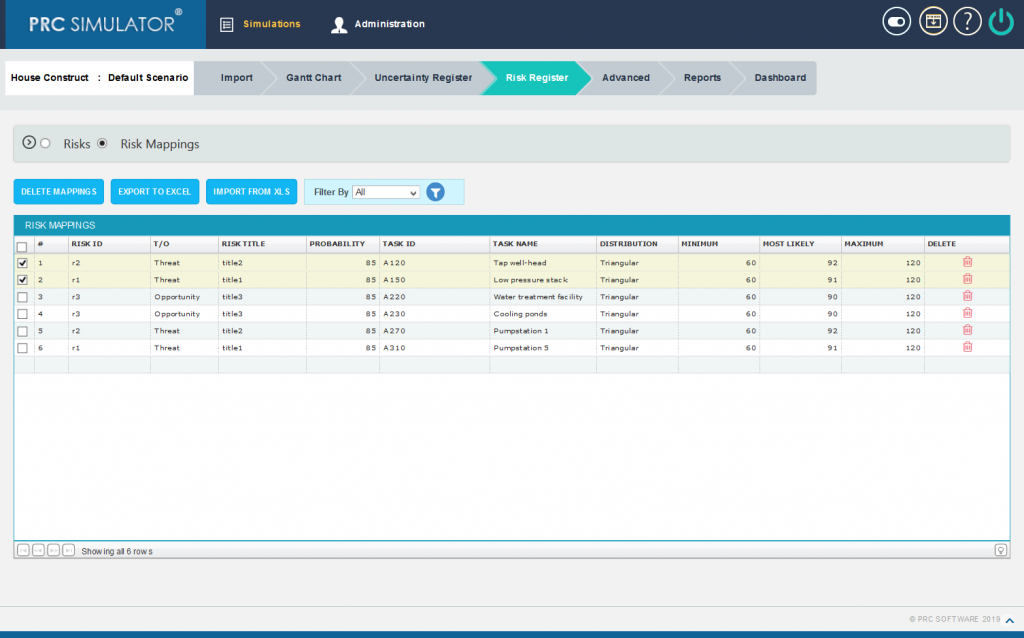Image resolution: width=1024 pixels, height=638 pixels.
Task: Select the Risks radio button
Action: pyautogui.click(x=45, y=143)
